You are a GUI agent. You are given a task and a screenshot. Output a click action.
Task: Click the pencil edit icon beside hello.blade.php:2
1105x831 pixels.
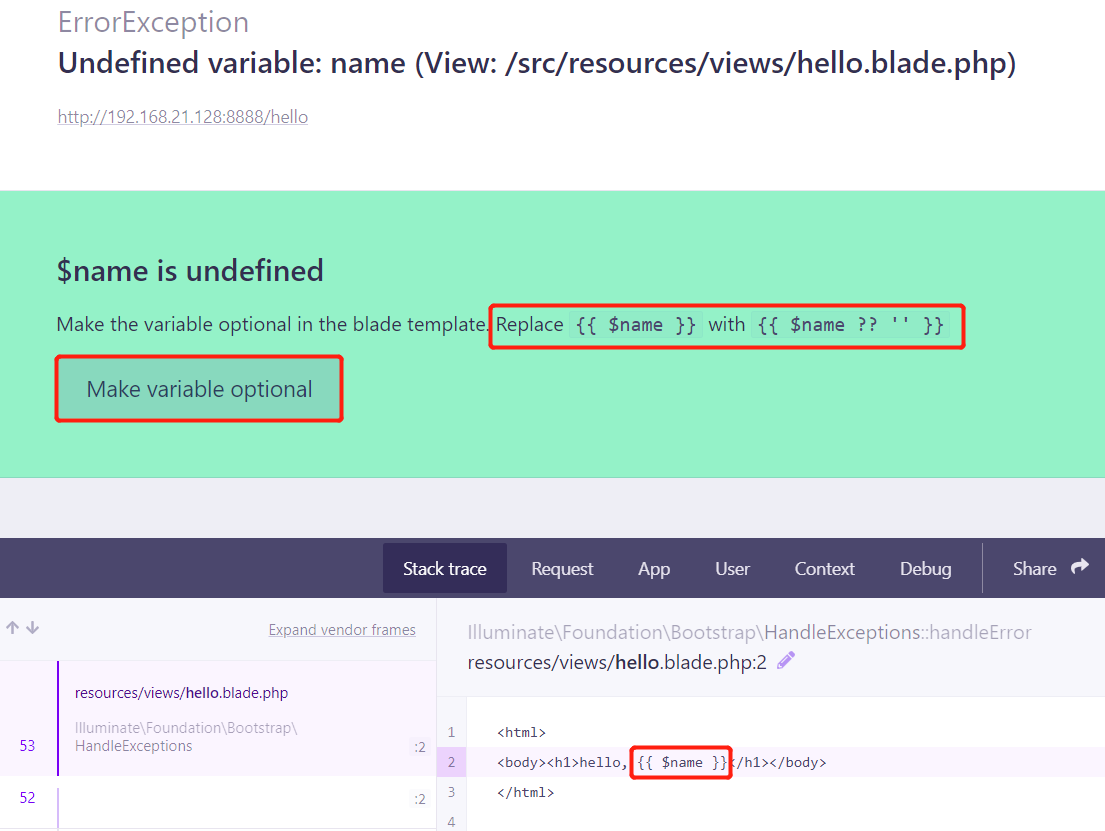point(786,660)
